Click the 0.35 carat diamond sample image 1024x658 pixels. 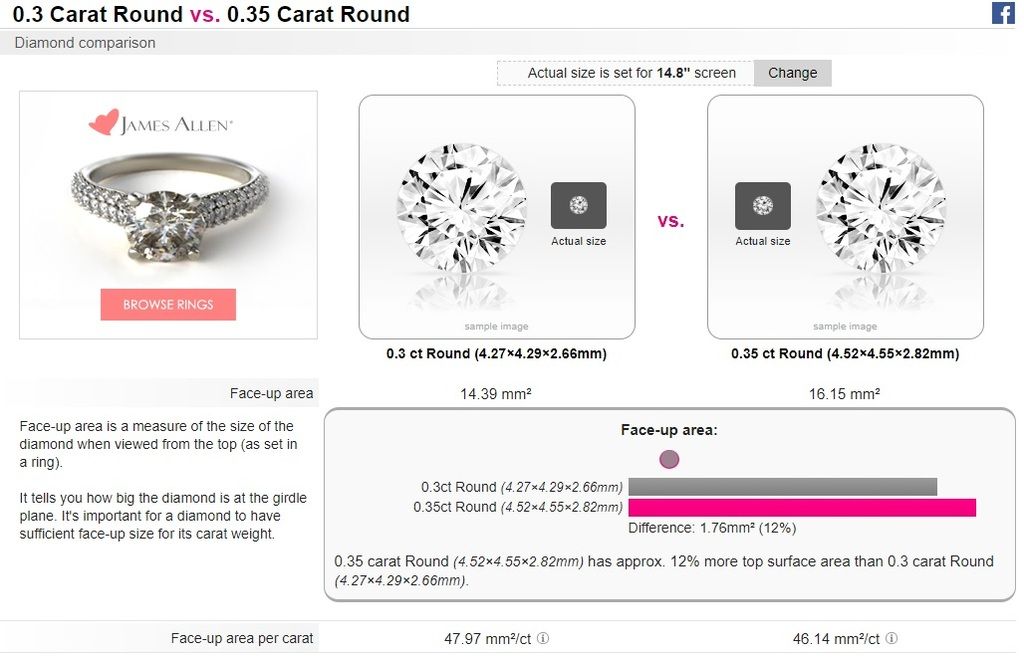[x=880, y=208]
